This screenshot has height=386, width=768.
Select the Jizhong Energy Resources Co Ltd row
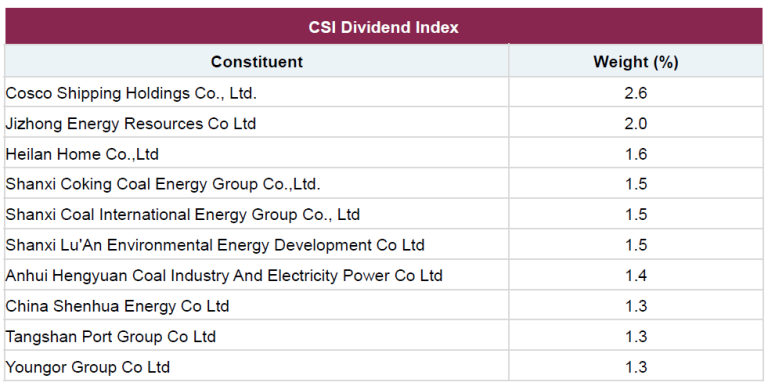pos(384,123)
